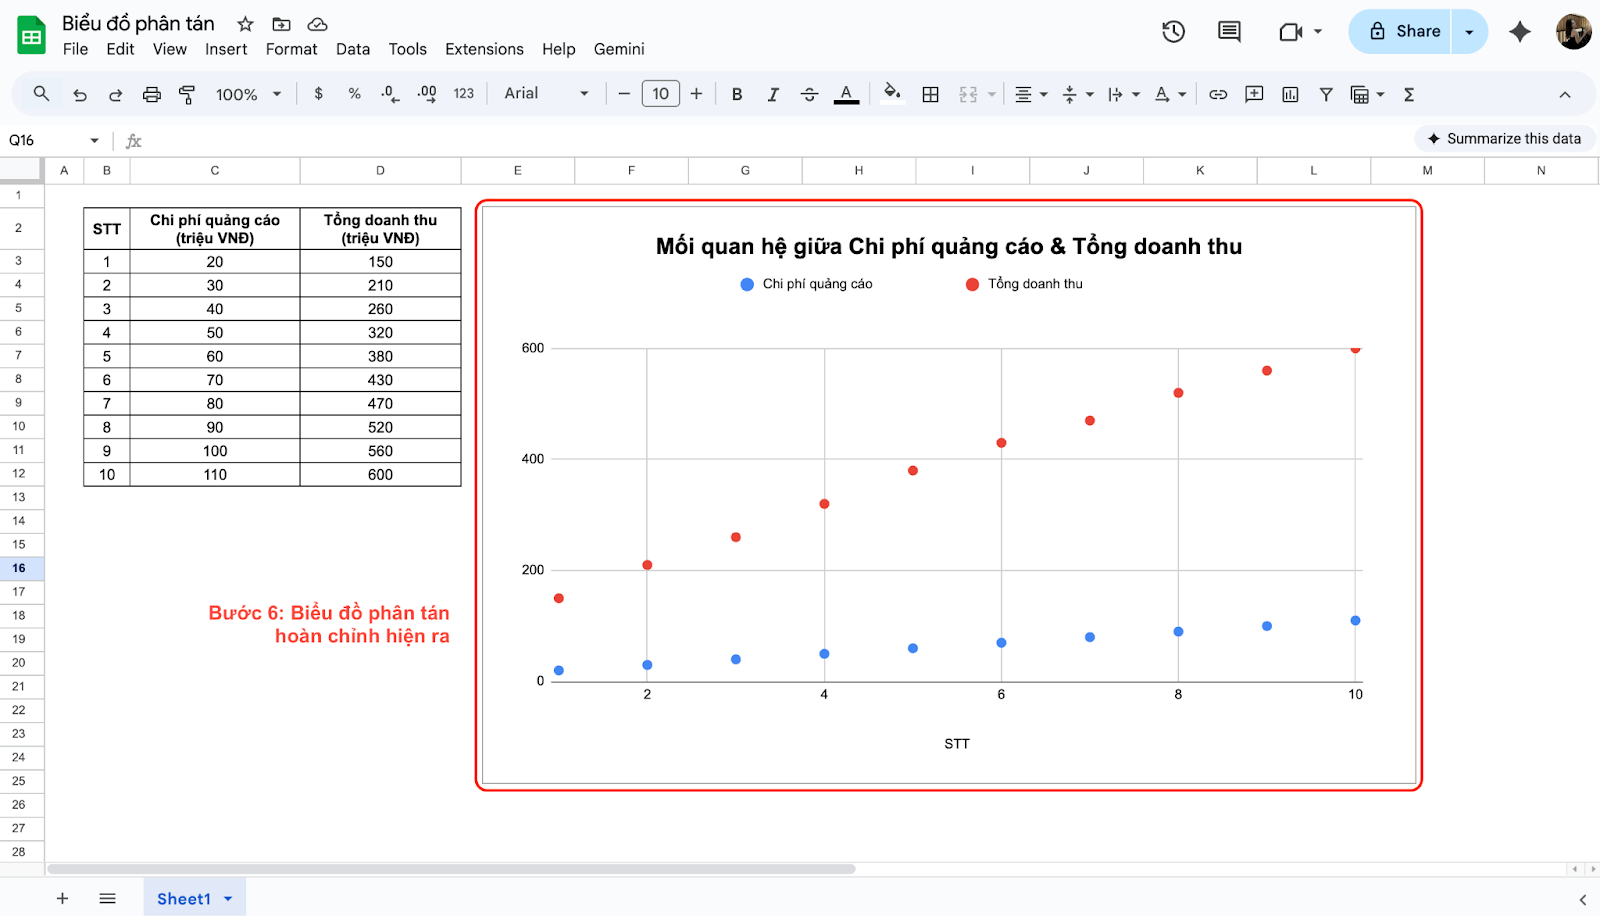Open the zoom 100% dropdown
This screenshot has height=916, width=1600.
(x=248, y=94)
